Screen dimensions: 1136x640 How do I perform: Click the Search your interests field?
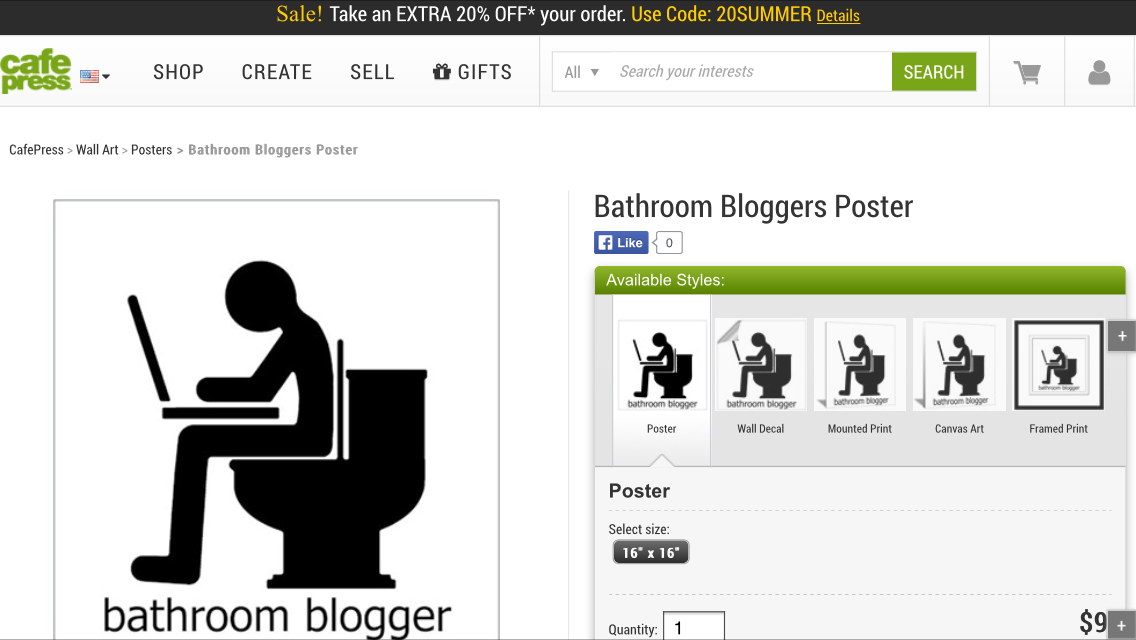[751, 72]
